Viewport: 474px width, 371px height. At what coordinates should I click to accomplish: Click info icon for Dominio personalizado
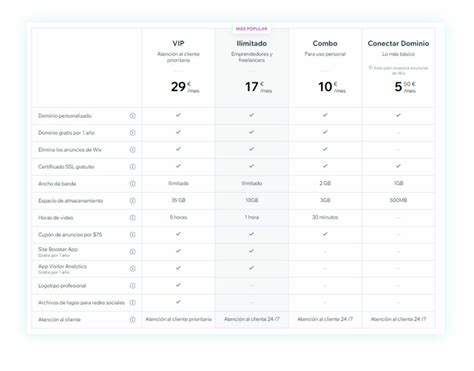click(x=132, y=116)
